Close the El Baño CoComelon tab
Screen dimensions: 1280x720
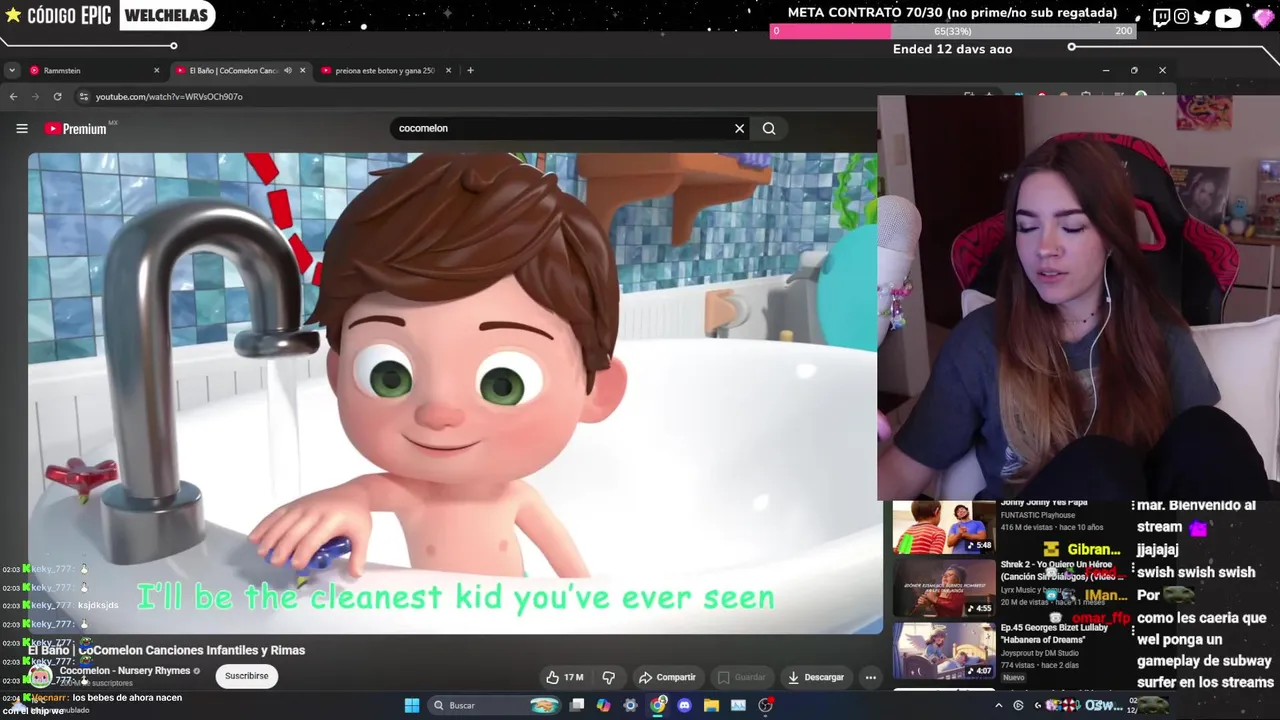[302, 70]
